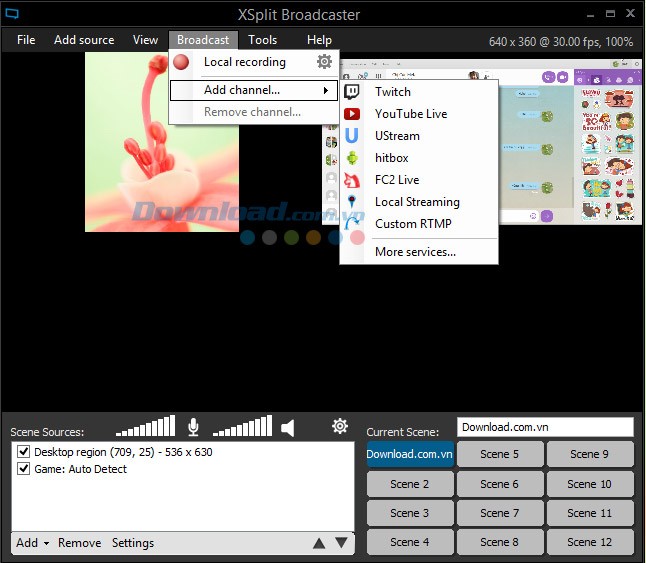Screen dimensions: 646x563
Task: Move source down with down arrow
Action: point(341,542)
